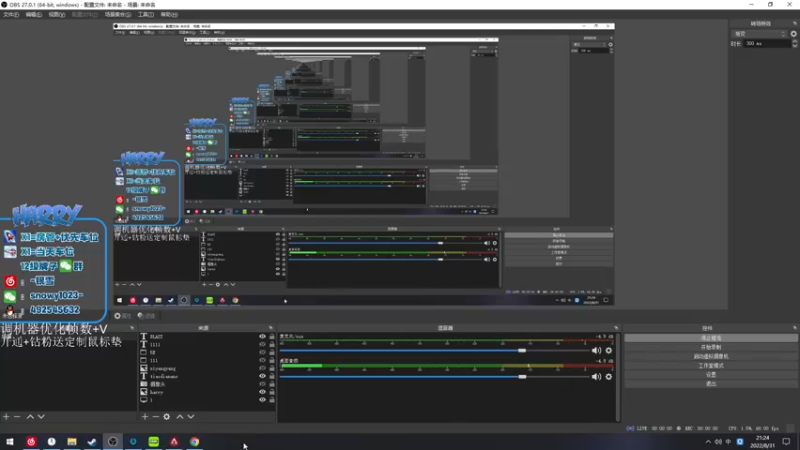Click the IME 中 language indicator in tray
The height and width of the screenshot is (450, 800).
728,442
